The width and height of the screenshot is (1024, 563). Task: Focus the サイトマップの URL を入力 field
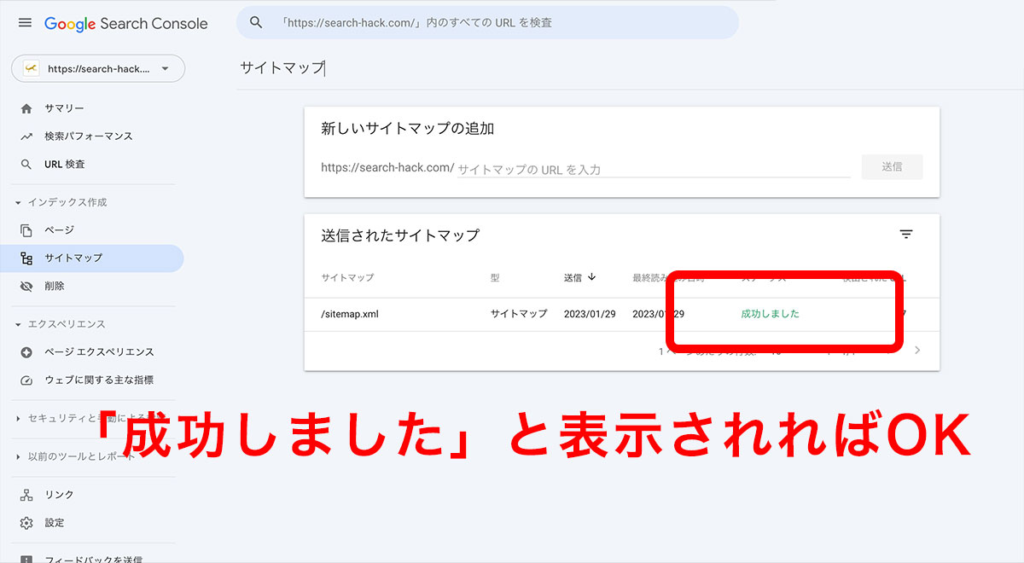tap(653, 169)
